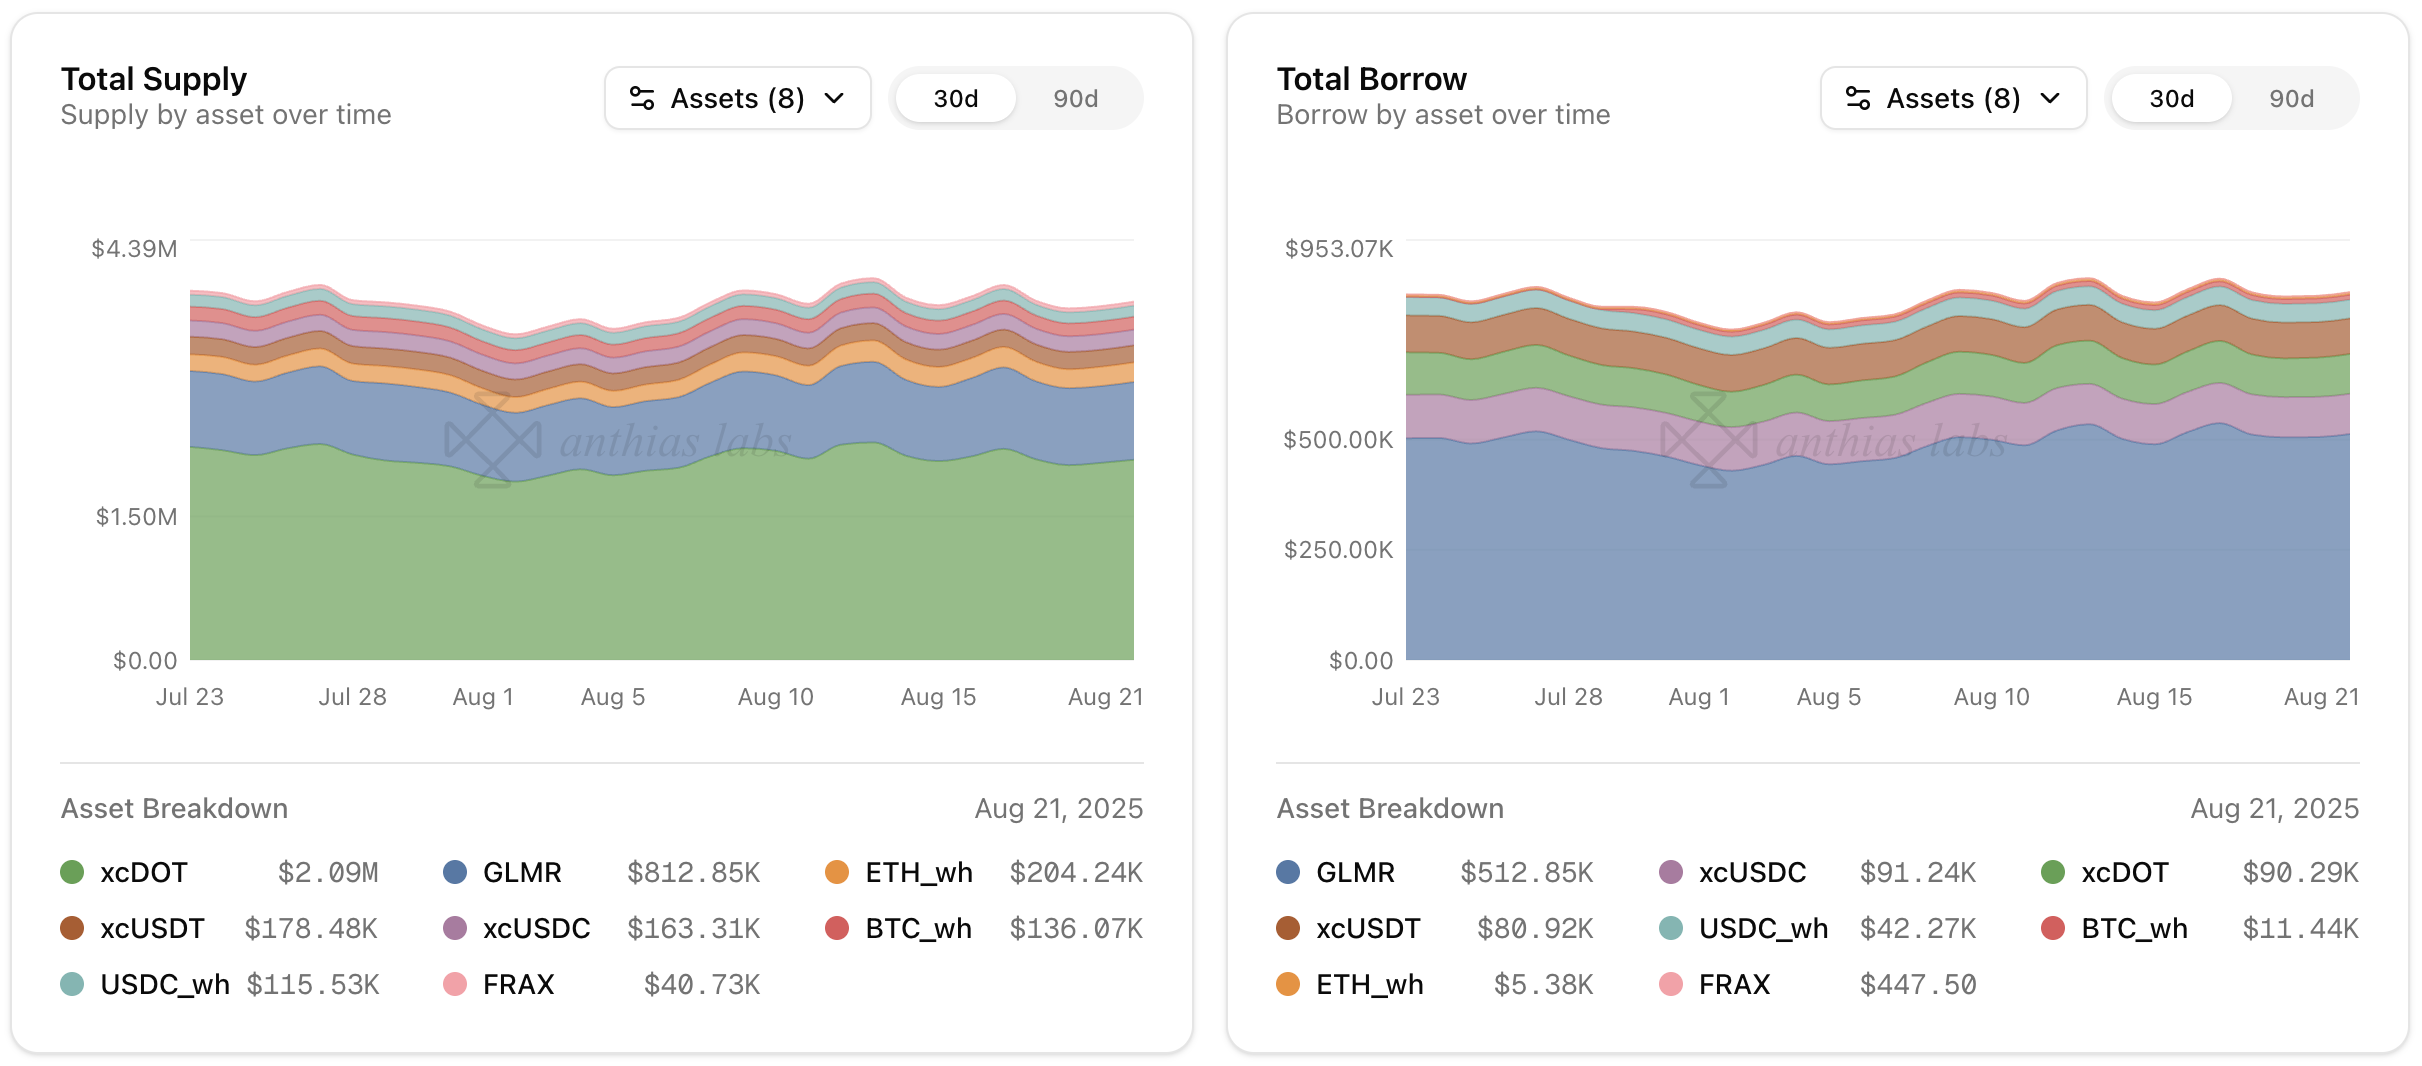This screenshot has width=2422, height=1066.
Task: Open the Assets (8) dropdown for Total Supply
Action: (738, 98)
